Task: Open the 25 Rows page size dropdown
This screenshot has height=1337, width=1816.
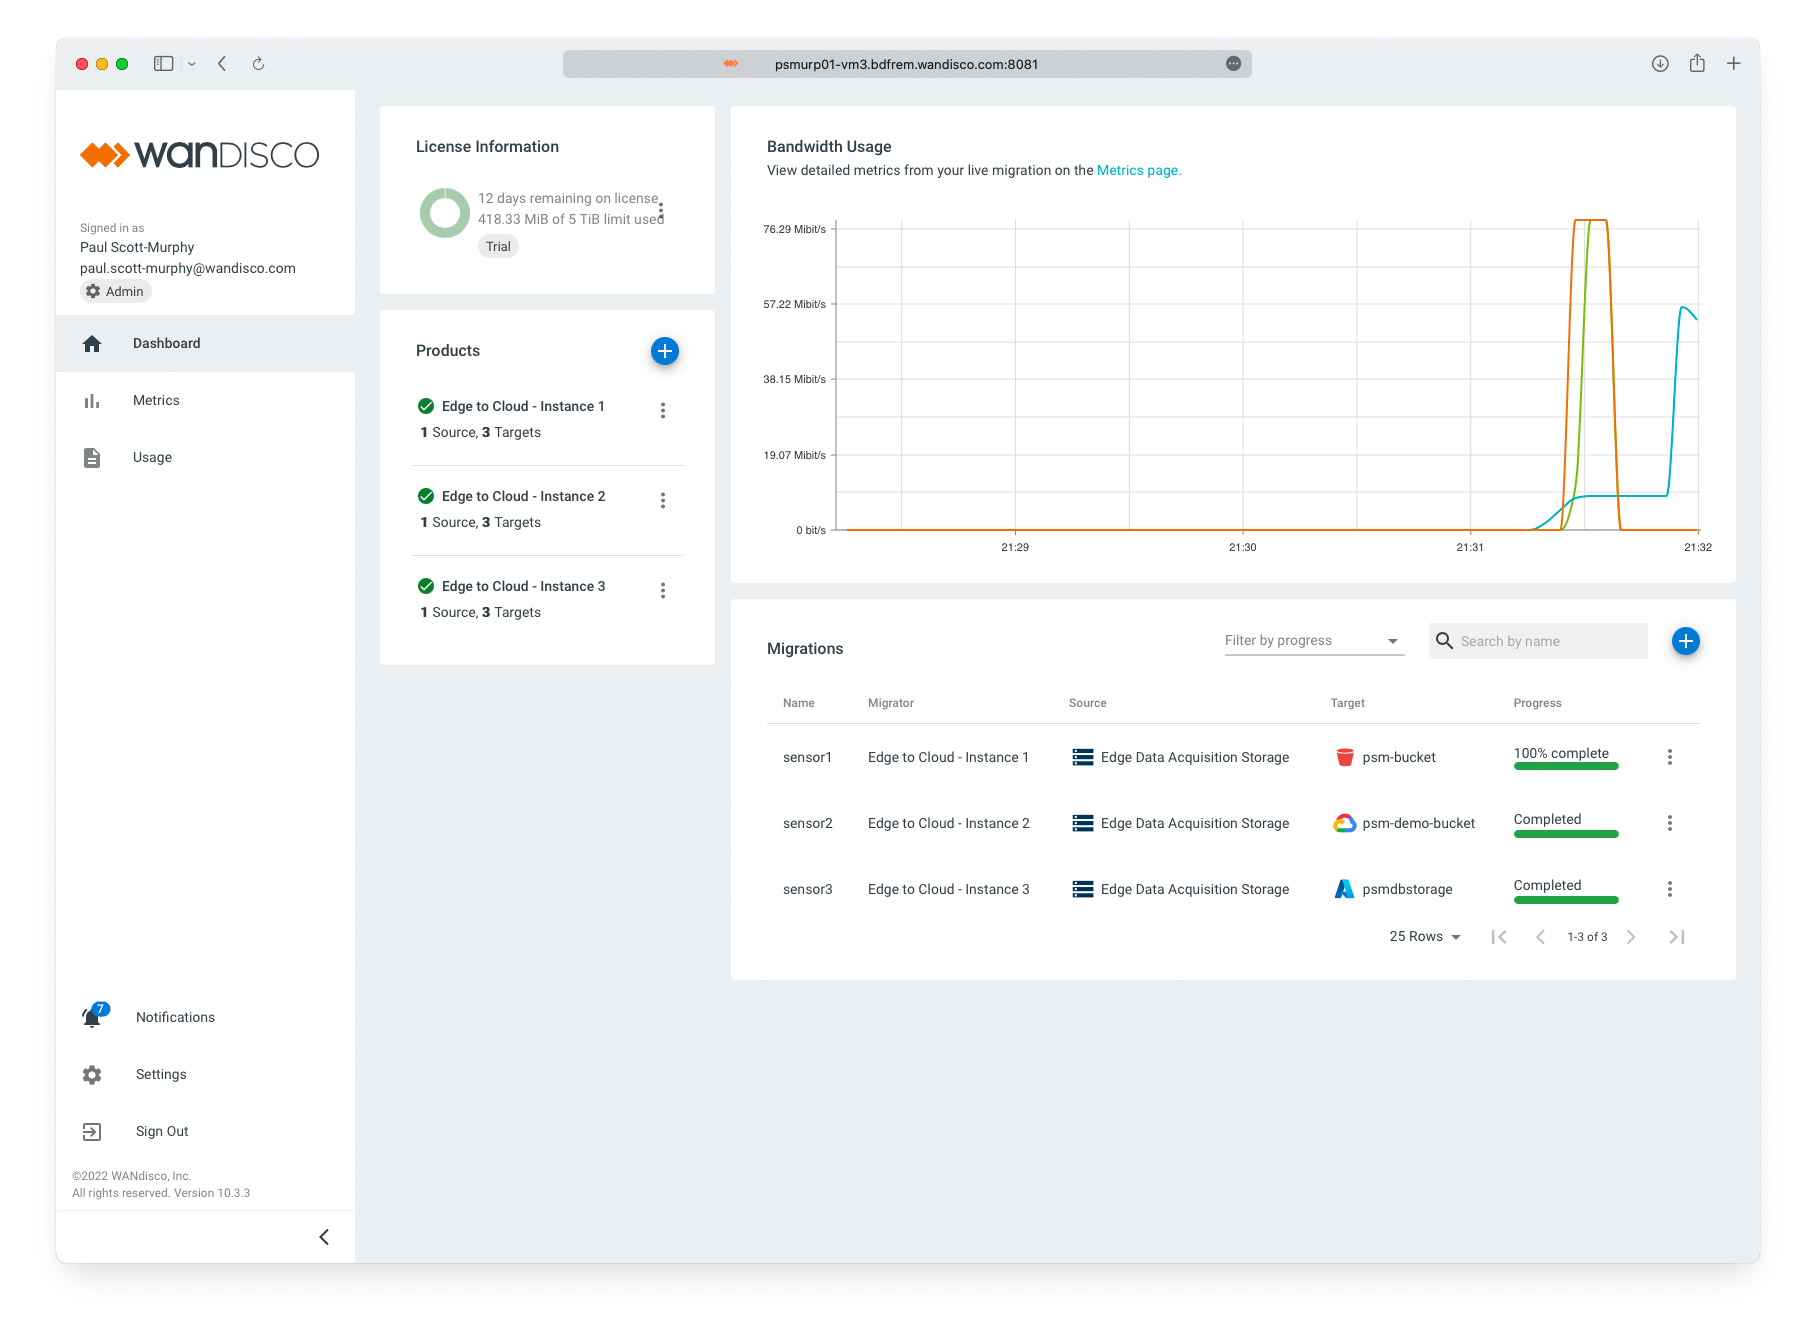Action: click(x=1424, y=937)
